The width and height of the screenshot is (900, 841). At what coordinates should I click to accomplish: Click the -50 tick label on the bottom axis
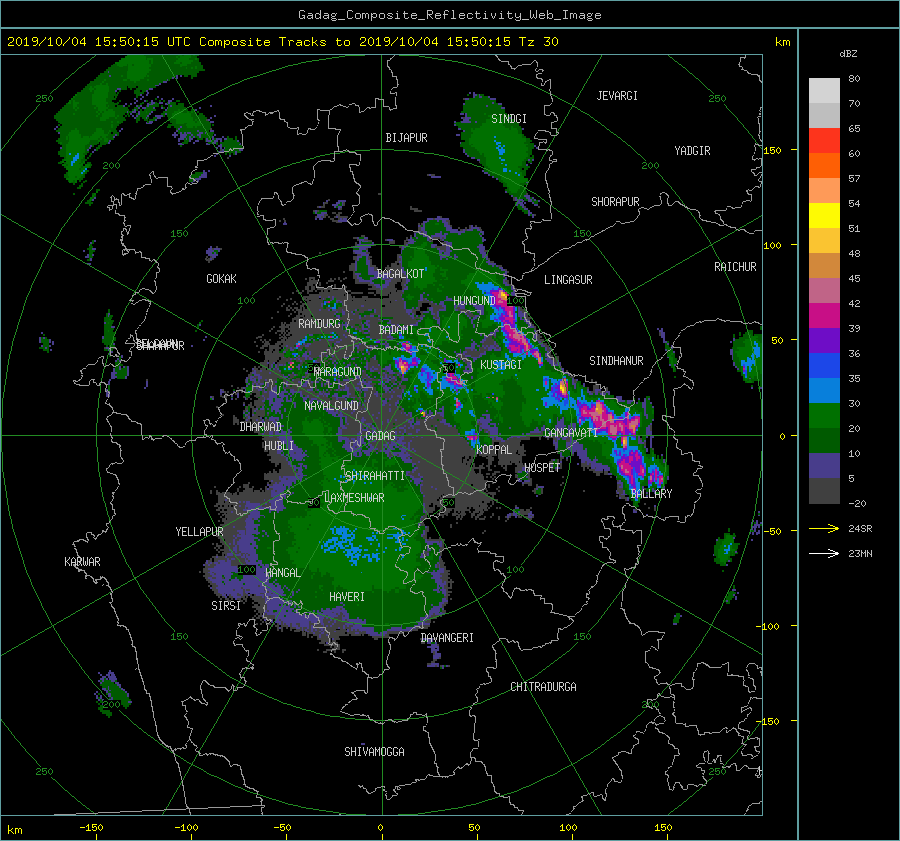282,828
